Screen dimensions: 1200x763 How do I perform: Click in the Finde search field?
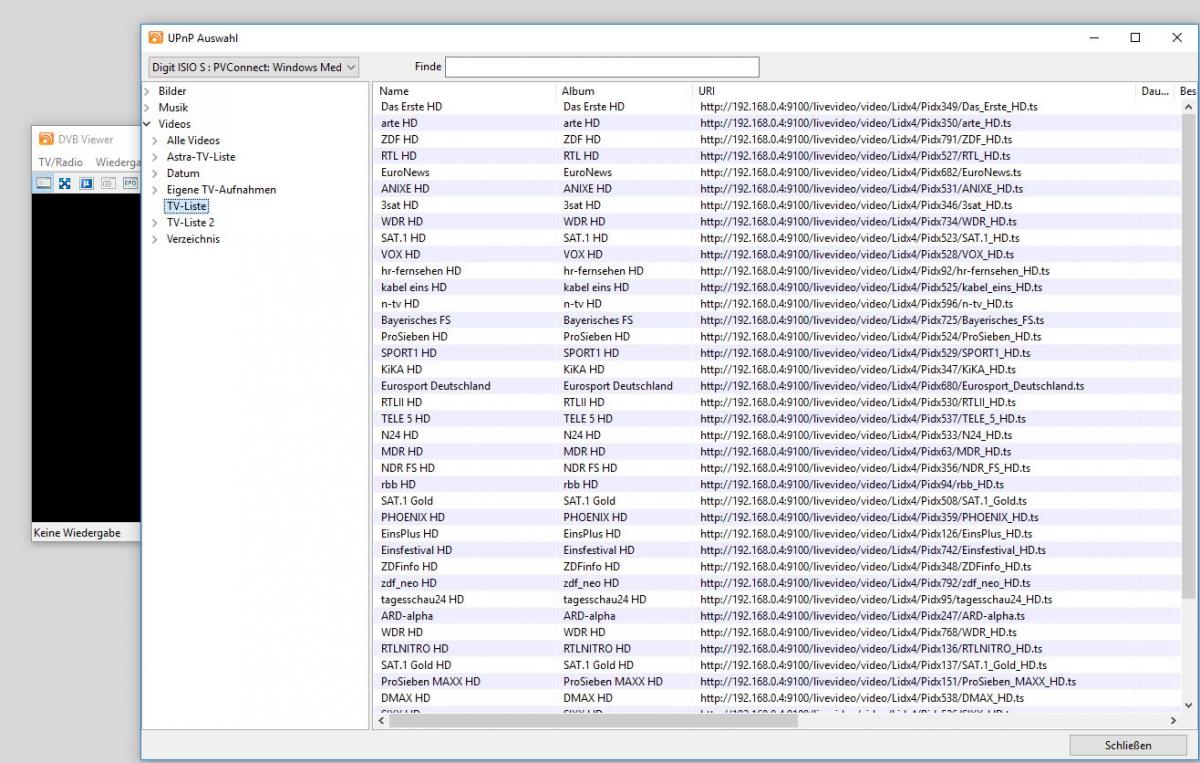click(601, 67)
